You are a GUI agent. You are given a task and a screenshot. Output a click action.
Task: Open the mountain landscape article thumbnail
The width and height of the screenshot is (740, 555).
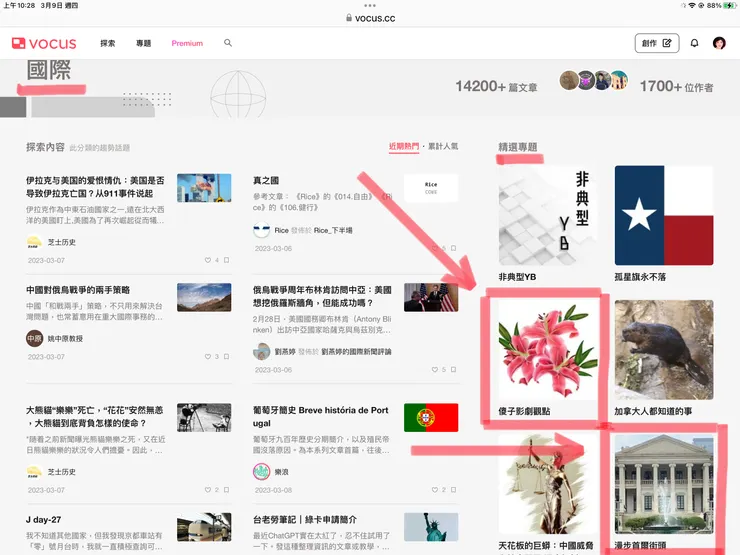click(x=204, y=297)
